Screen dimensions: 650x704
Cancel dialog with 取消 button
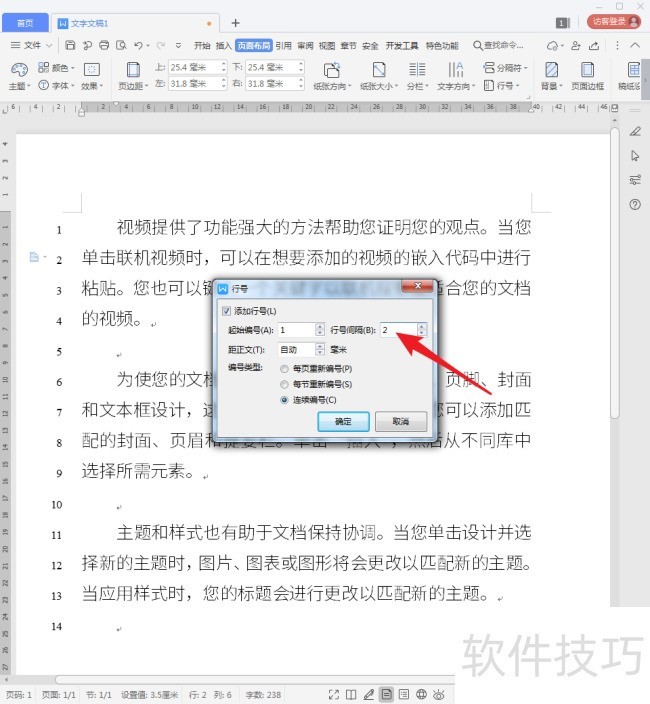(x=401, y=422)
